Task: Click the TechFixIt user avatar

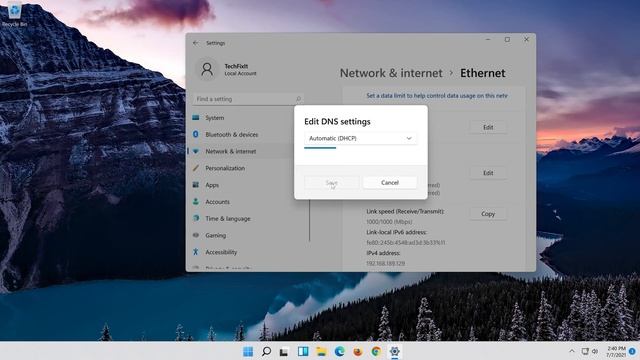Action: (x=207, y=69)
